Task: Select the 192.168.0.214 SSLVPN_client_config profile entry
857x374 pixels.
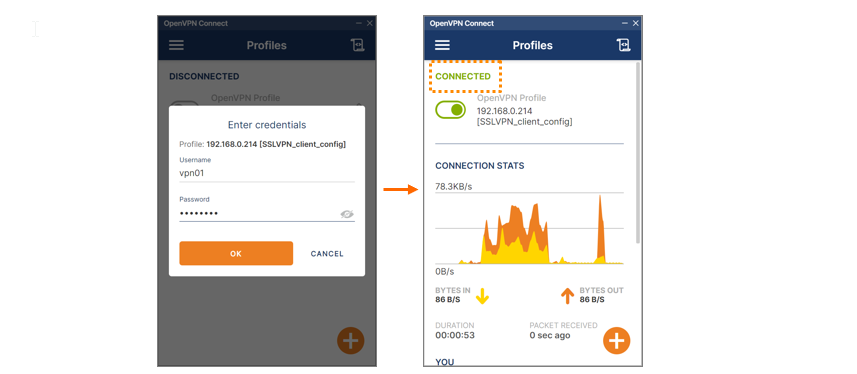Action: point(524,116)
